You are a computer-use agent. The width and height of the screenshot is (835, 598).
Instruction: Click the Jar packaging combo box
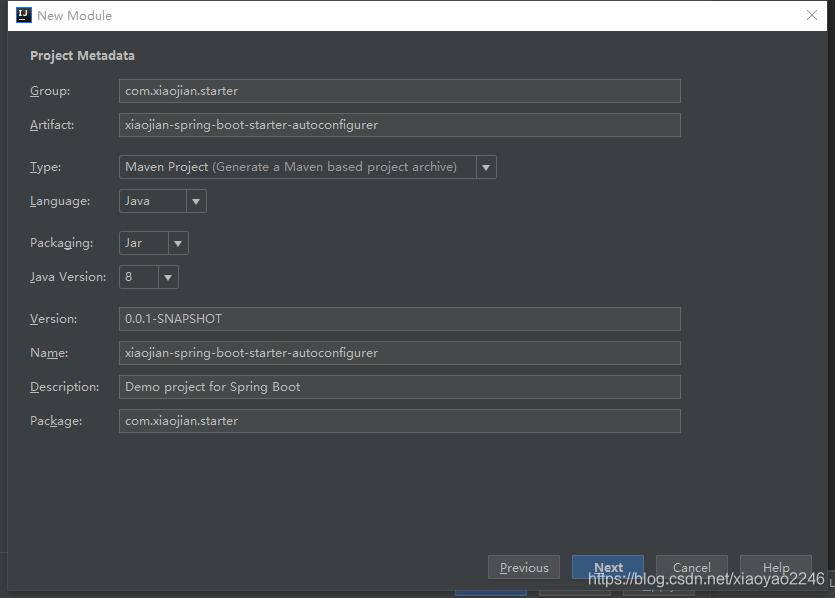click(x=153, y=243)
